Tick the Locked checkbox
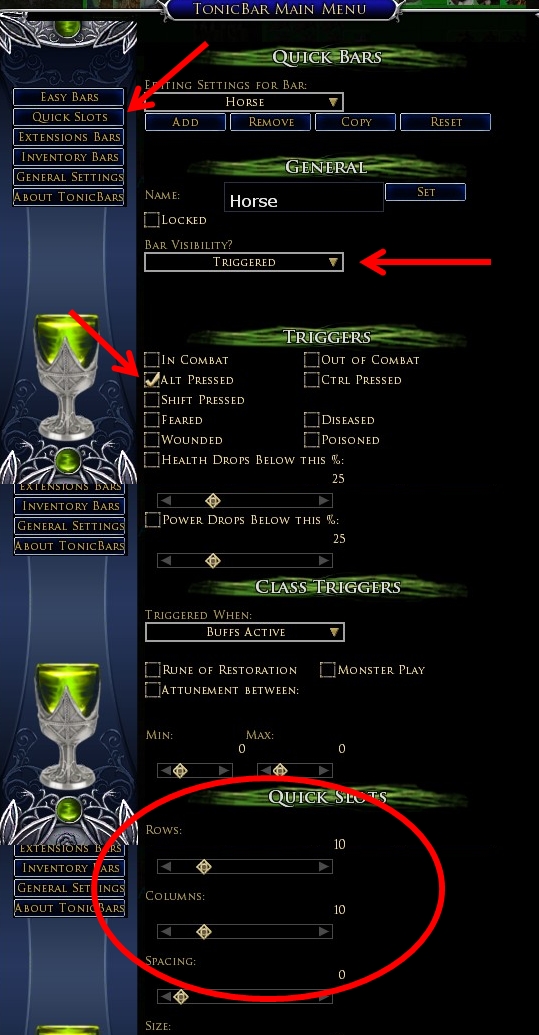 (x=152, y=220)
